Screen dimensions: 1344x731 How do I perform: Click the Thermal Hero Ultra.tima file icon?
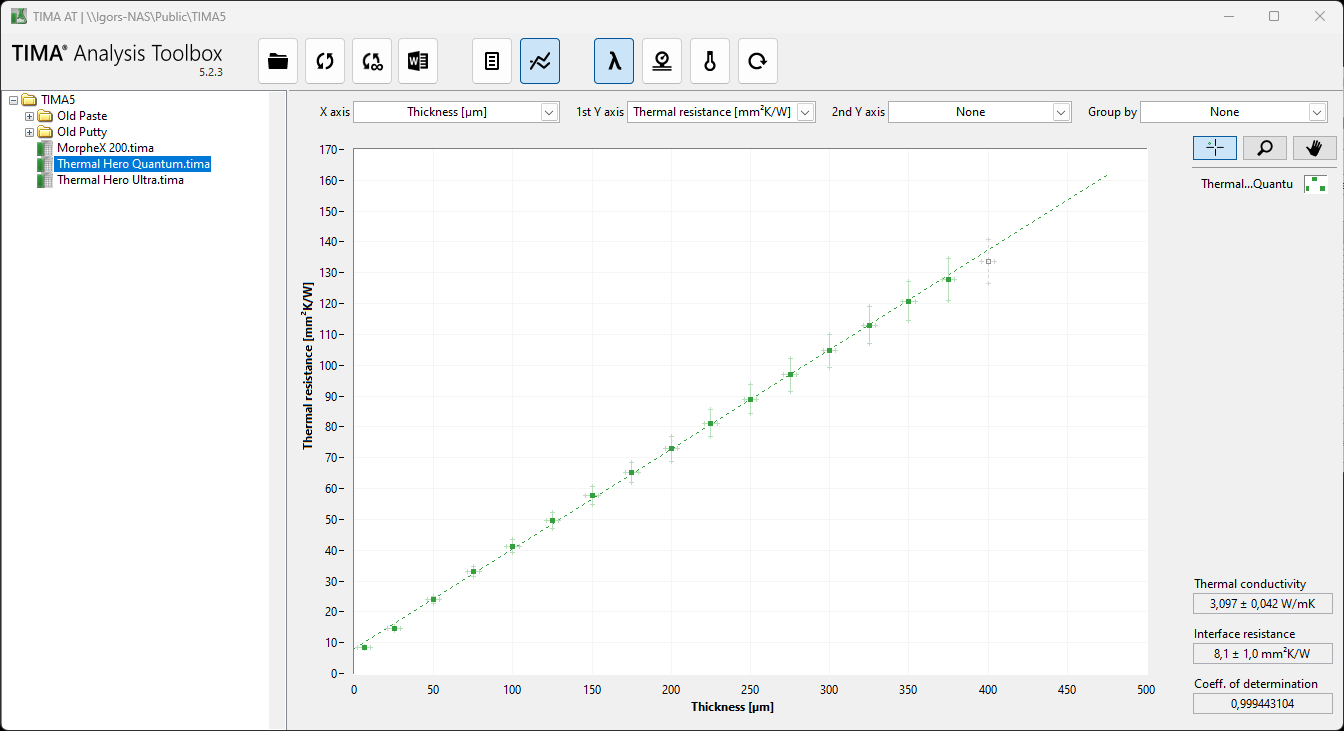pos(44,180)
